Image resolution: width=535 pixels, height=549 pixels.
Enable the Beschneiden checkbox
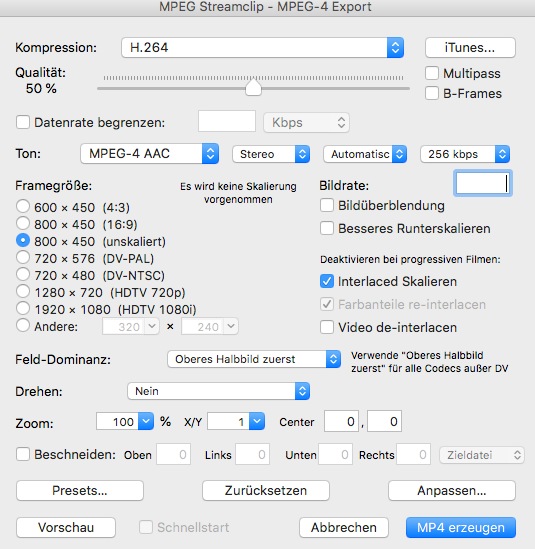[23, 454]
